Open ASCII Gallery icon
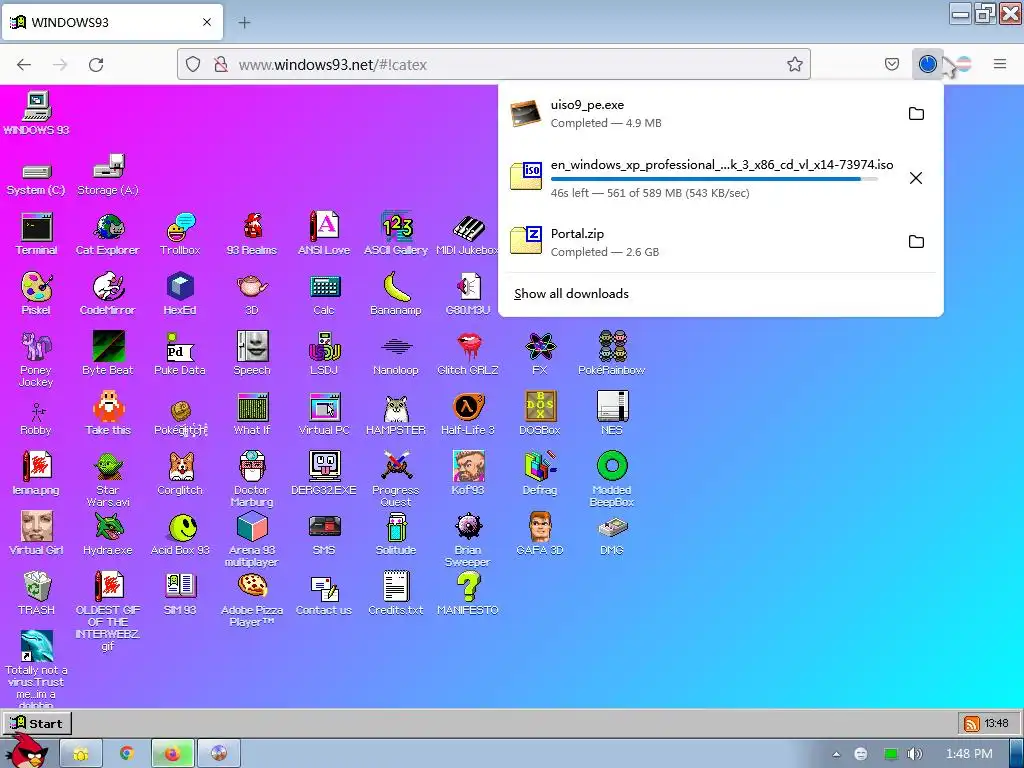This screenshot has width=1024, height=768. (x=396, y=233)
